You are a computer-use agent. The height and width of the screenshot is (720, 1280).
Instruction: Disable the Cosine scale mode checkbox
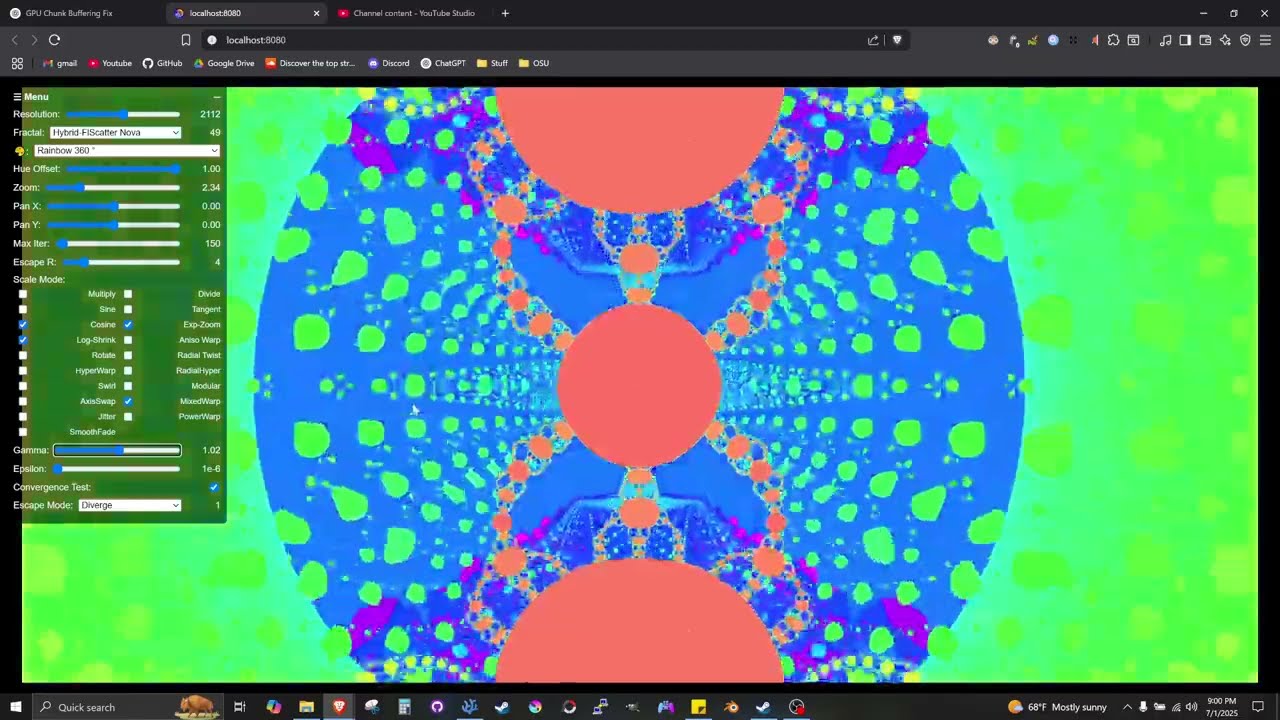[22, 324]
